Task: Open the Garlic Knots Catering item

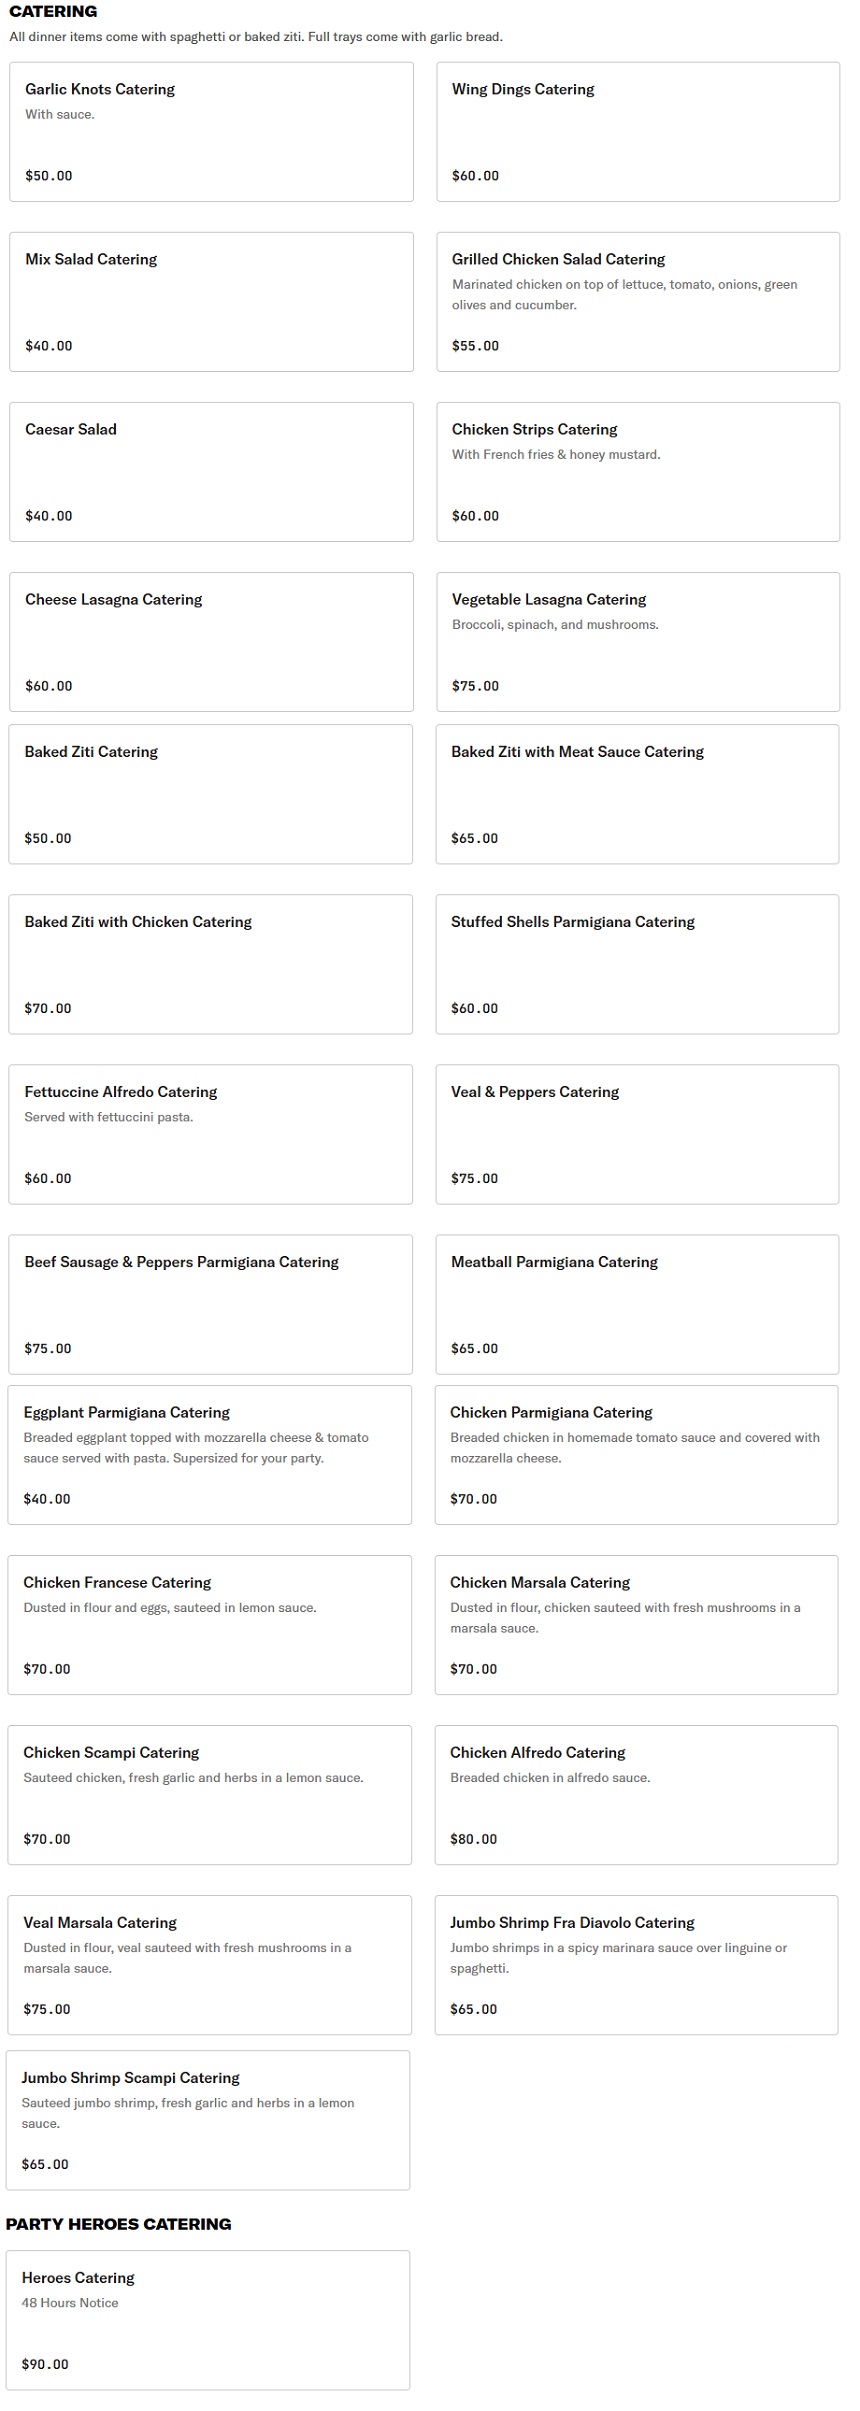Action: [211, 132]
